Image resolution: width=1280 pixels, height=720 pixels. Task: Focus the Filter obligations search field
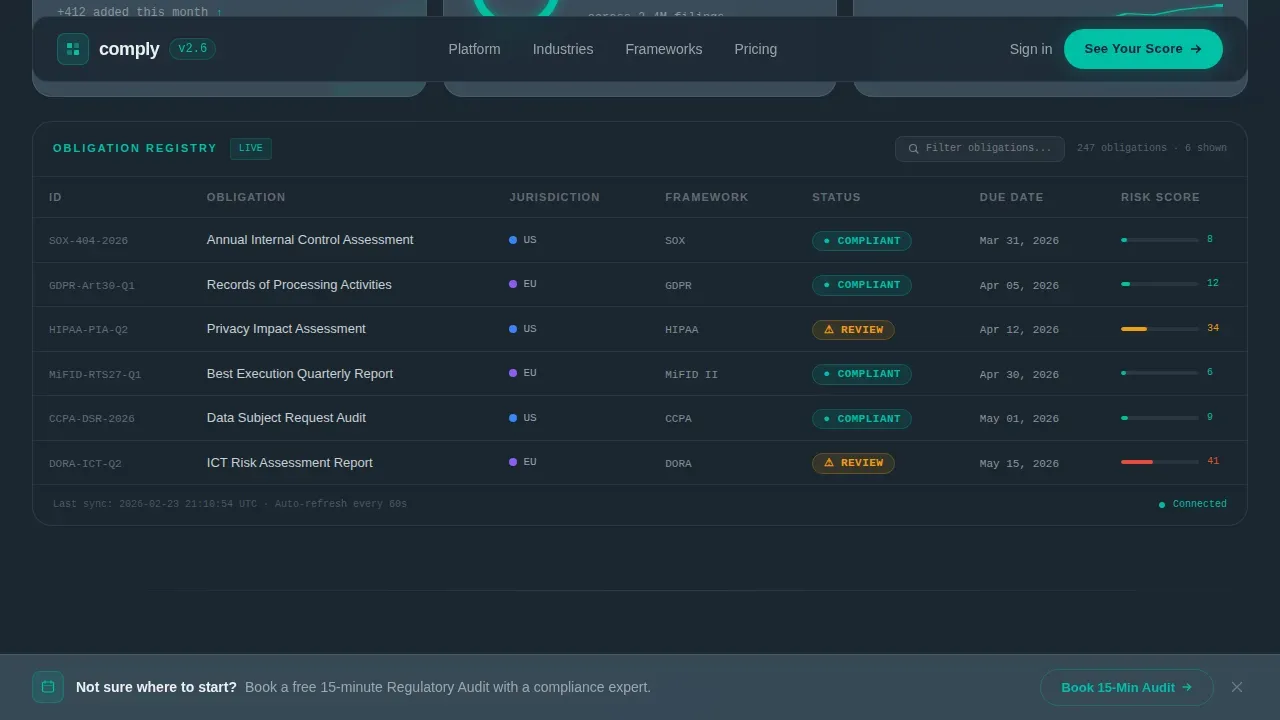[980, 148]
